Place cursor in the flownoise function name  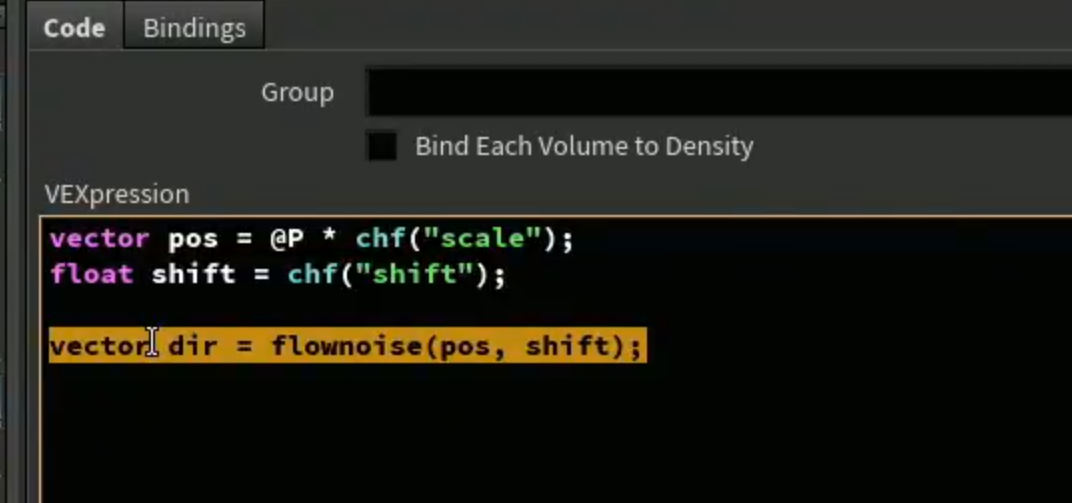coord(348,346)
